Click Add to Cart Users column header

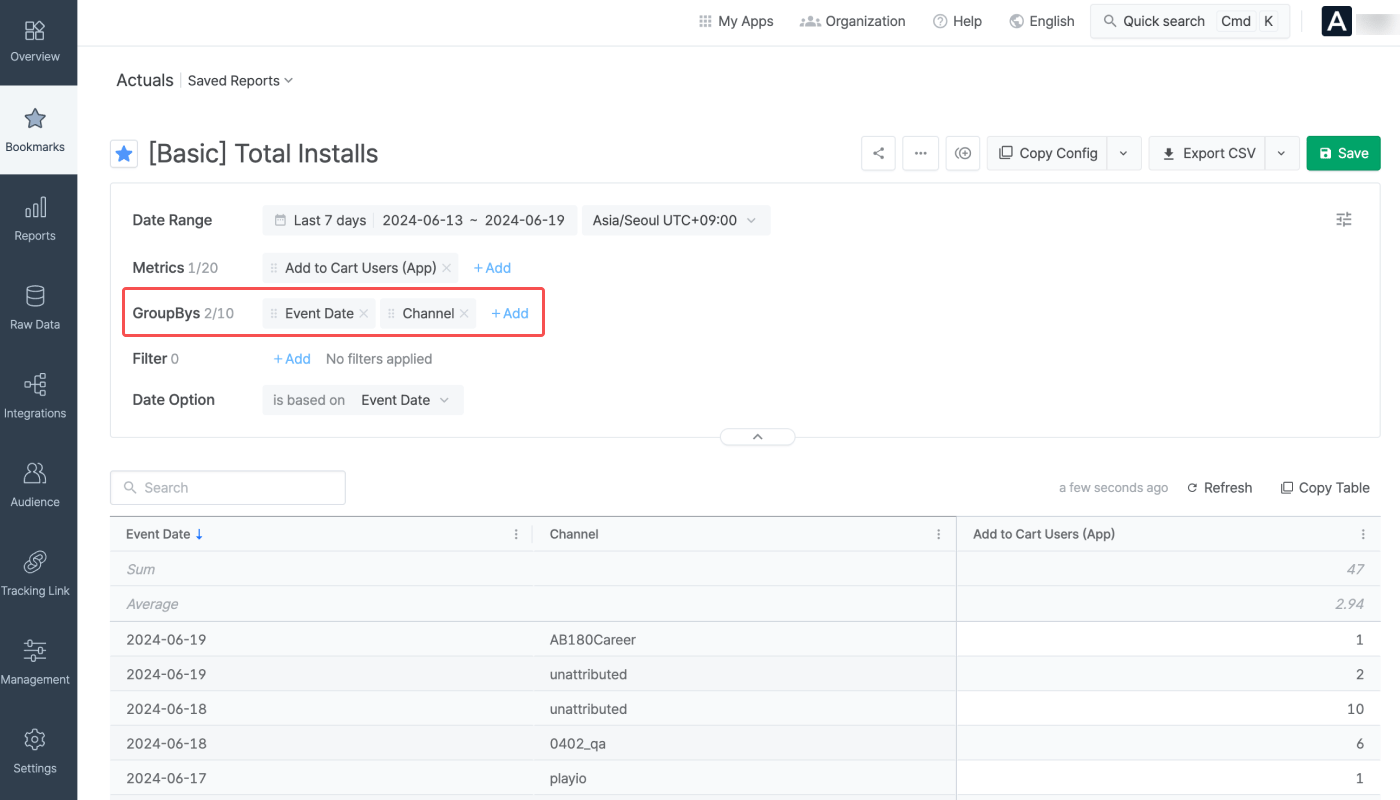click(1044, 534)
